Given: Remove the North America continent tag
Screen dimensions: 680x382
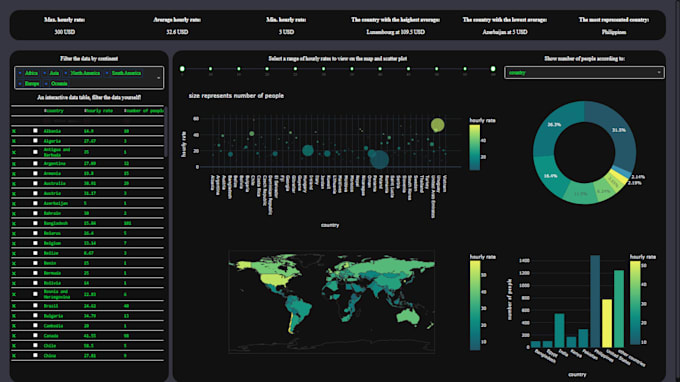Looking at the screenshot, I should pos(66,73).
